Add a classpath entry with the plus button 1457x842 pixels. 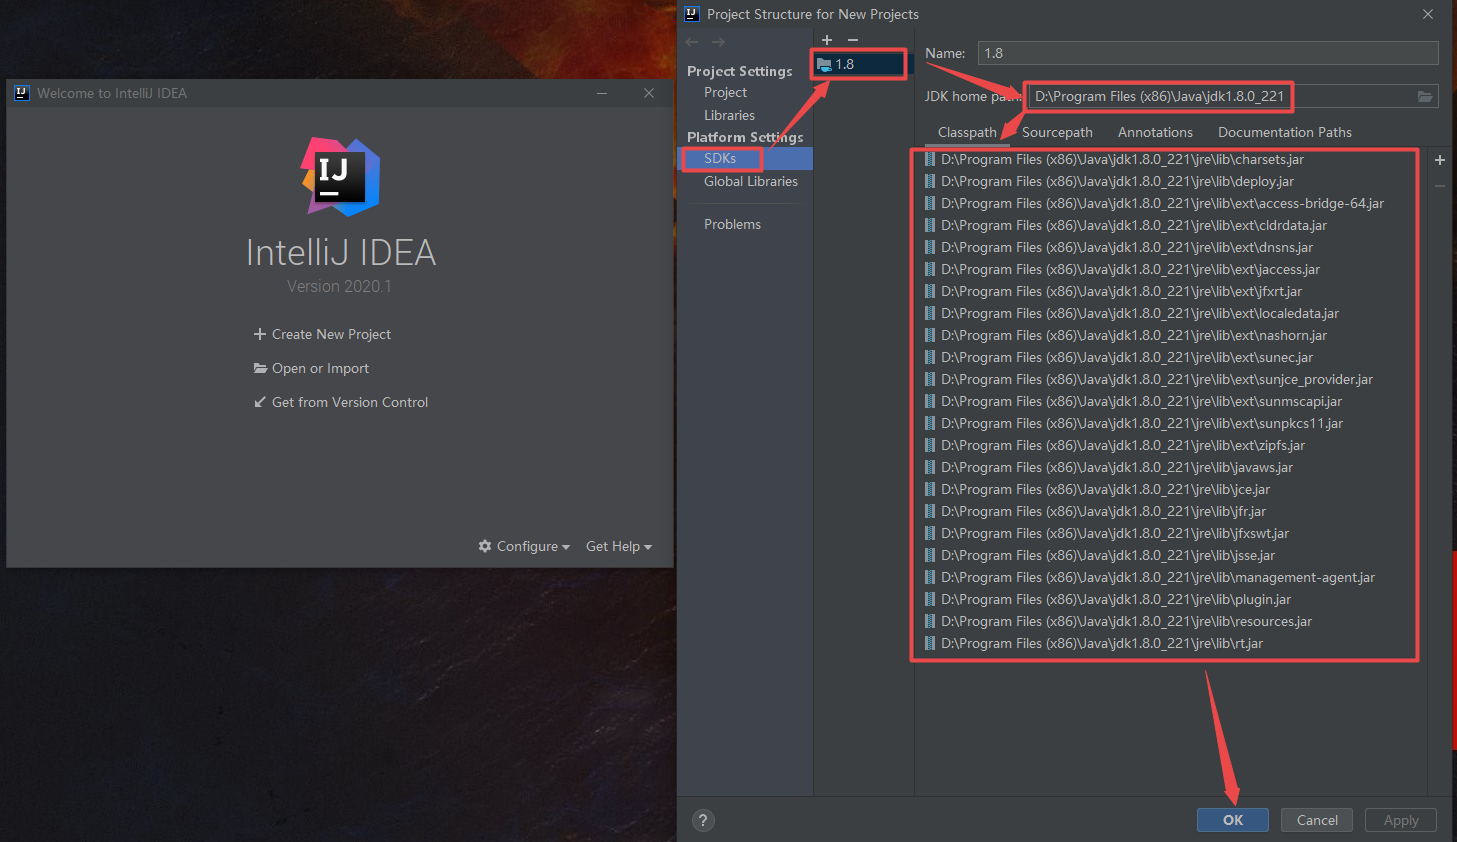coord(1440,160)
